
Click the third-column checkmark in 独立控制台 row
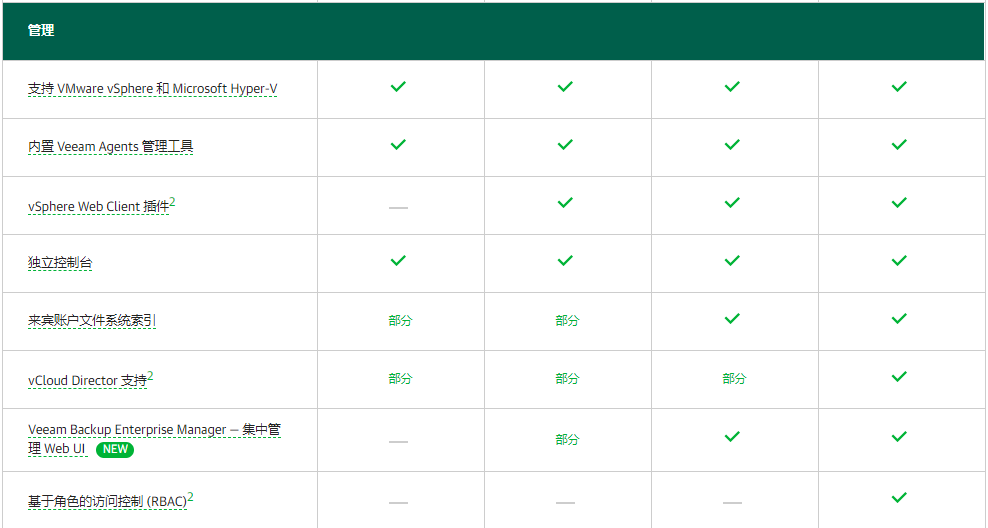tap(732, 261)
